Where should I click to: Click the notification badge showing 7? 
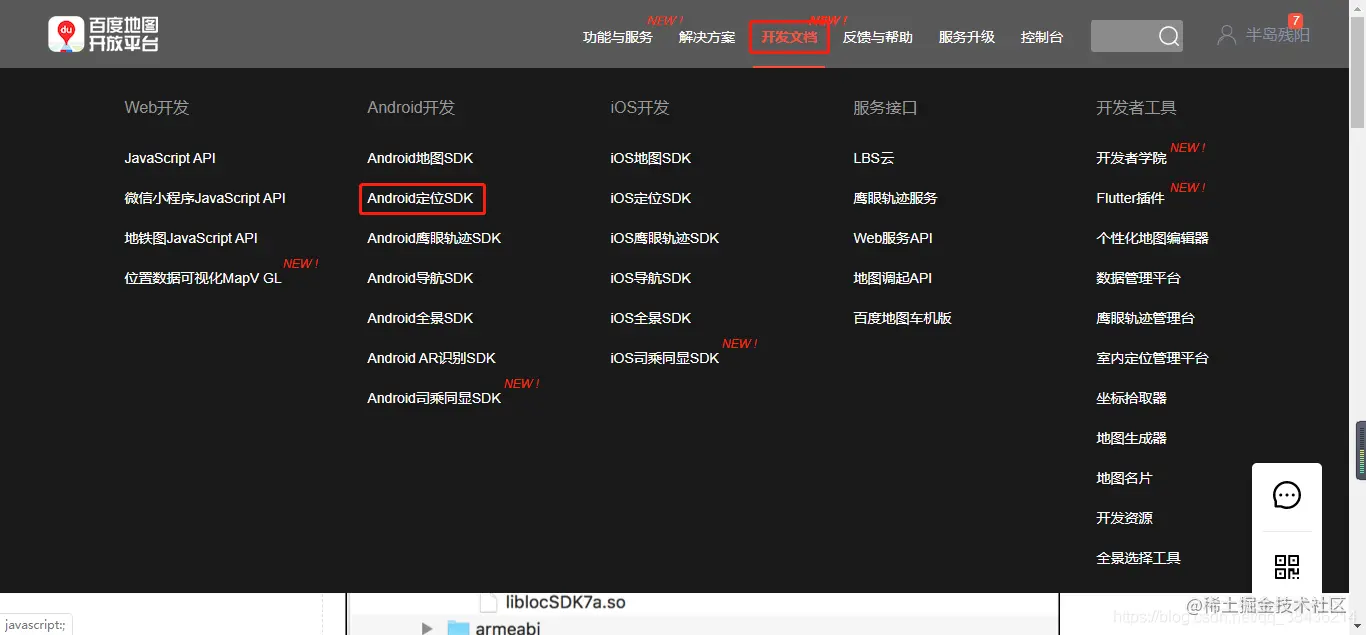tap(1296, 20)
